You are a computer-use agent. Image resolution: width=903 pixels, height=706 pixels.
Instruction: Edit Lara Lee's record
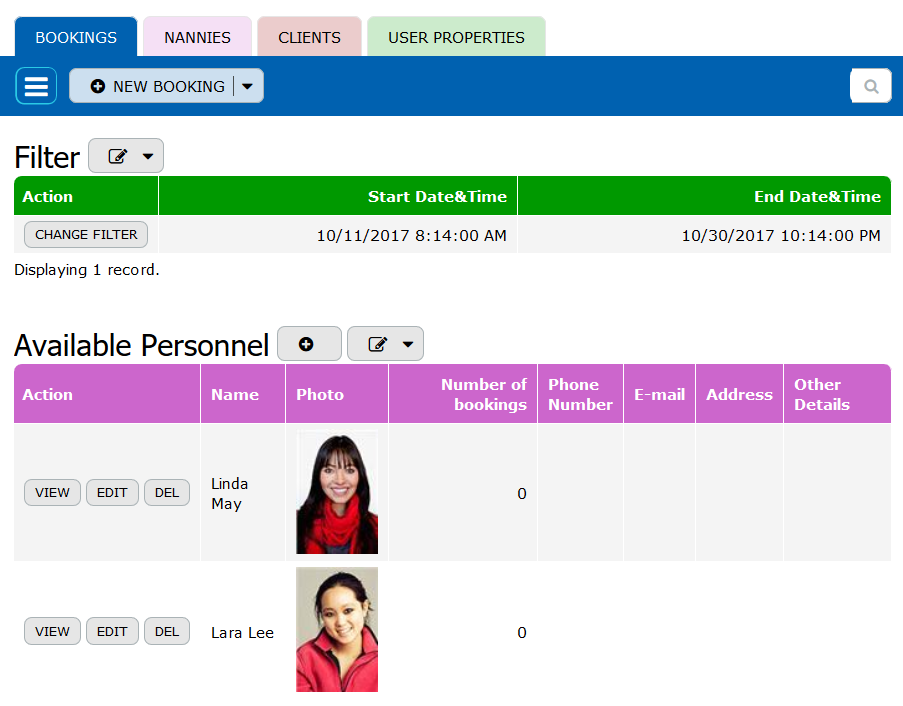tap(112, 631)
